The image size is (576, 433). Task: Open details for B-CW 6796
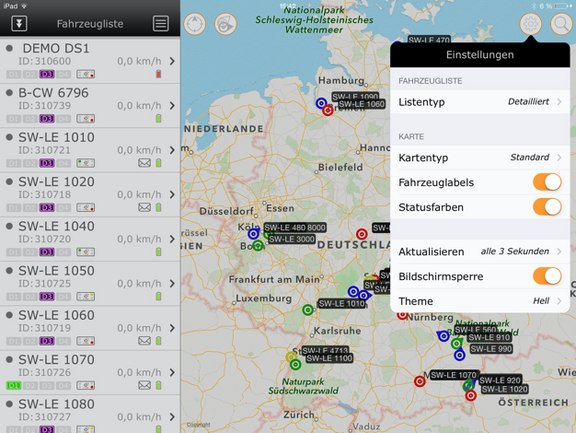tap(90, 106)
